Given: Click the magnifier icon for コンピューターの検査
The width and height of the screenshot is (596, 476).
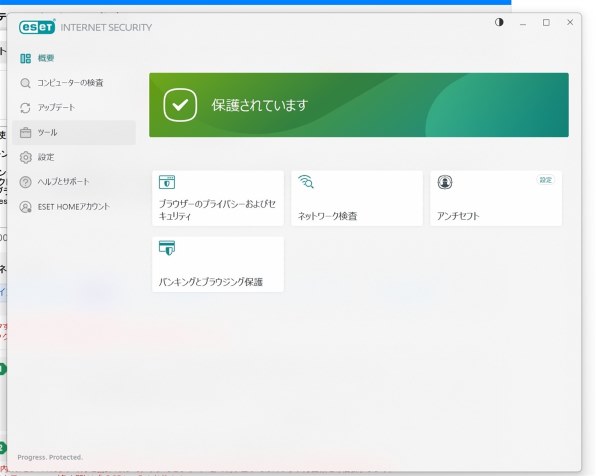Looking at the screenshot, I should [x=25, y=83].
